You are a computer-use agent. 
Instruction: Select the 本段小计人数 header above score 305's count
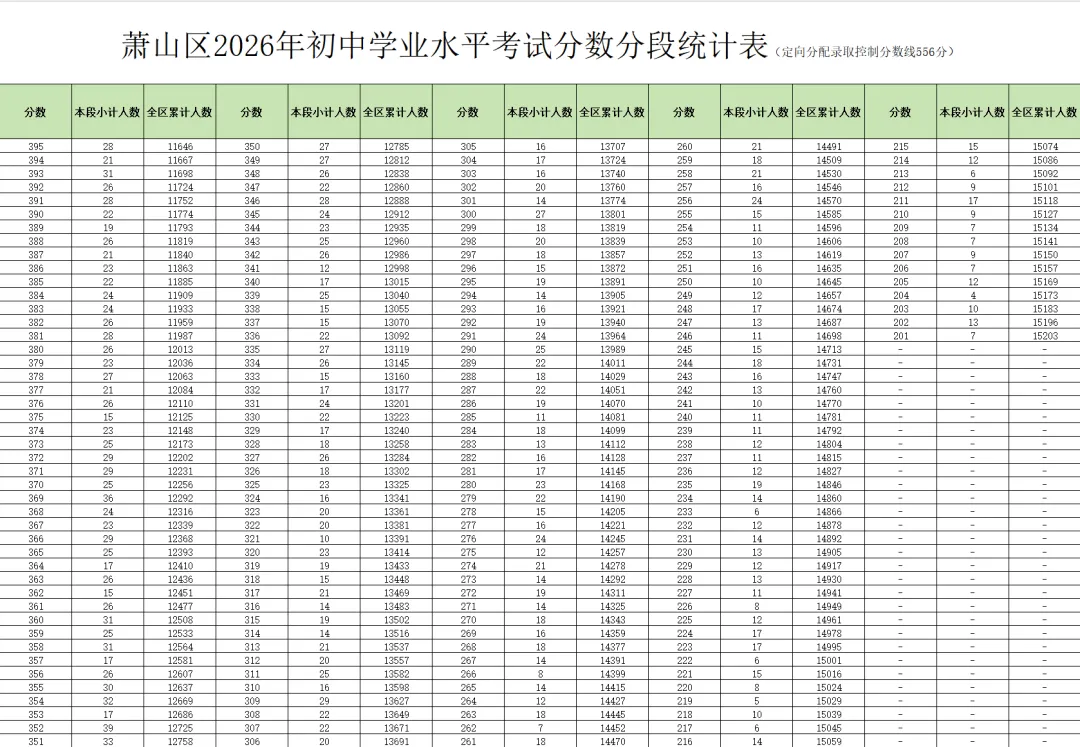(540, 112)
